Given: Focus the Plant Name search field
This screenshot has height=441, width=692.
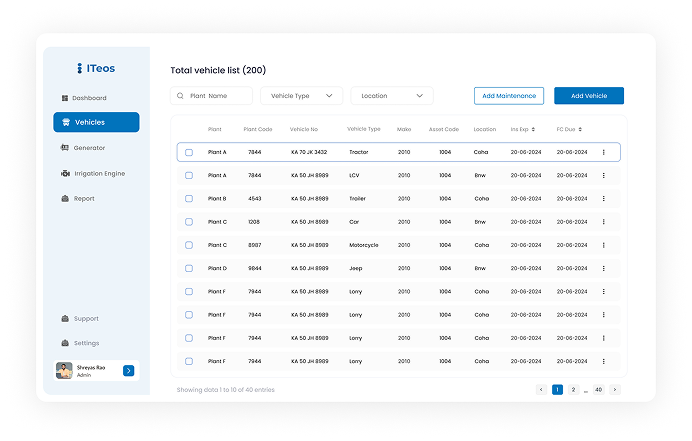Looking at the screenshot, I should [x=211, y=96].
